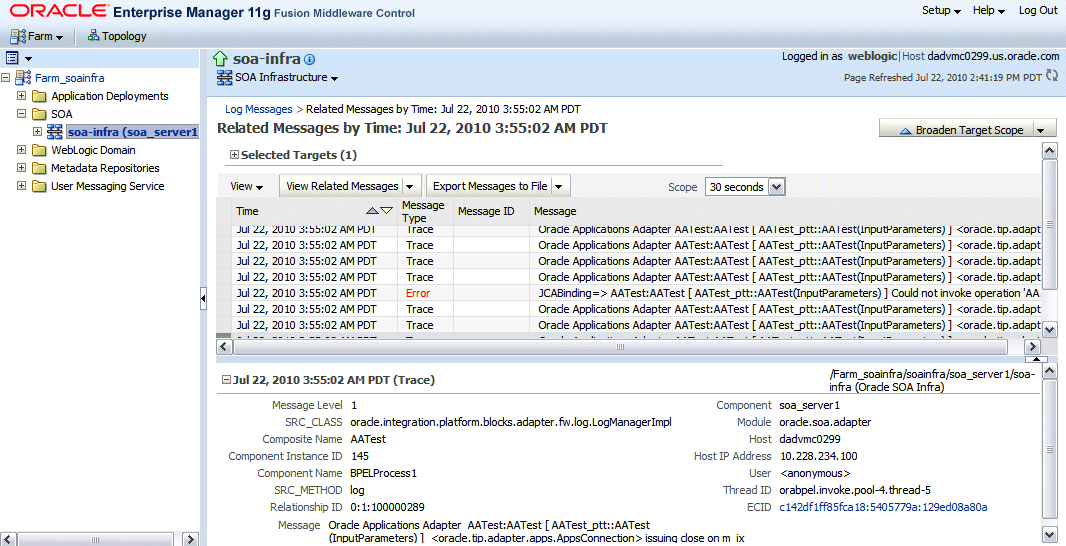
Task: Select soa-infra (soa_server1) in the tree
Action: tap(133, 132)
